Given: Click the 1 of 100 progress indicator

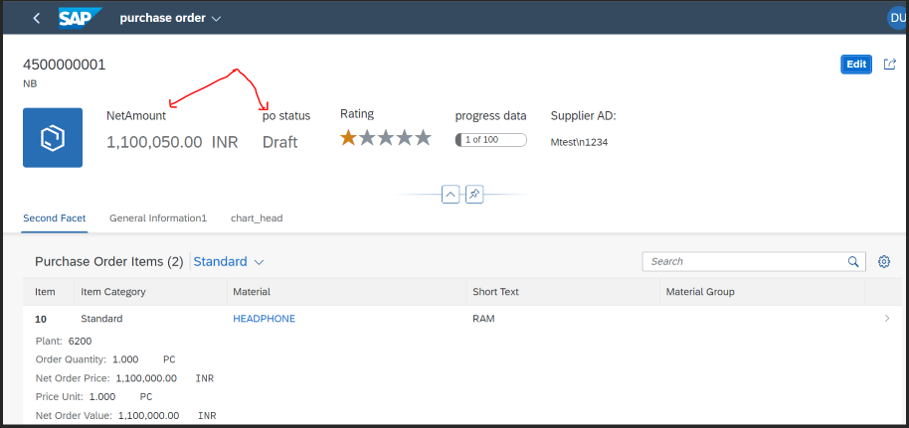Looking at the screenshot, I should point(491,140).
